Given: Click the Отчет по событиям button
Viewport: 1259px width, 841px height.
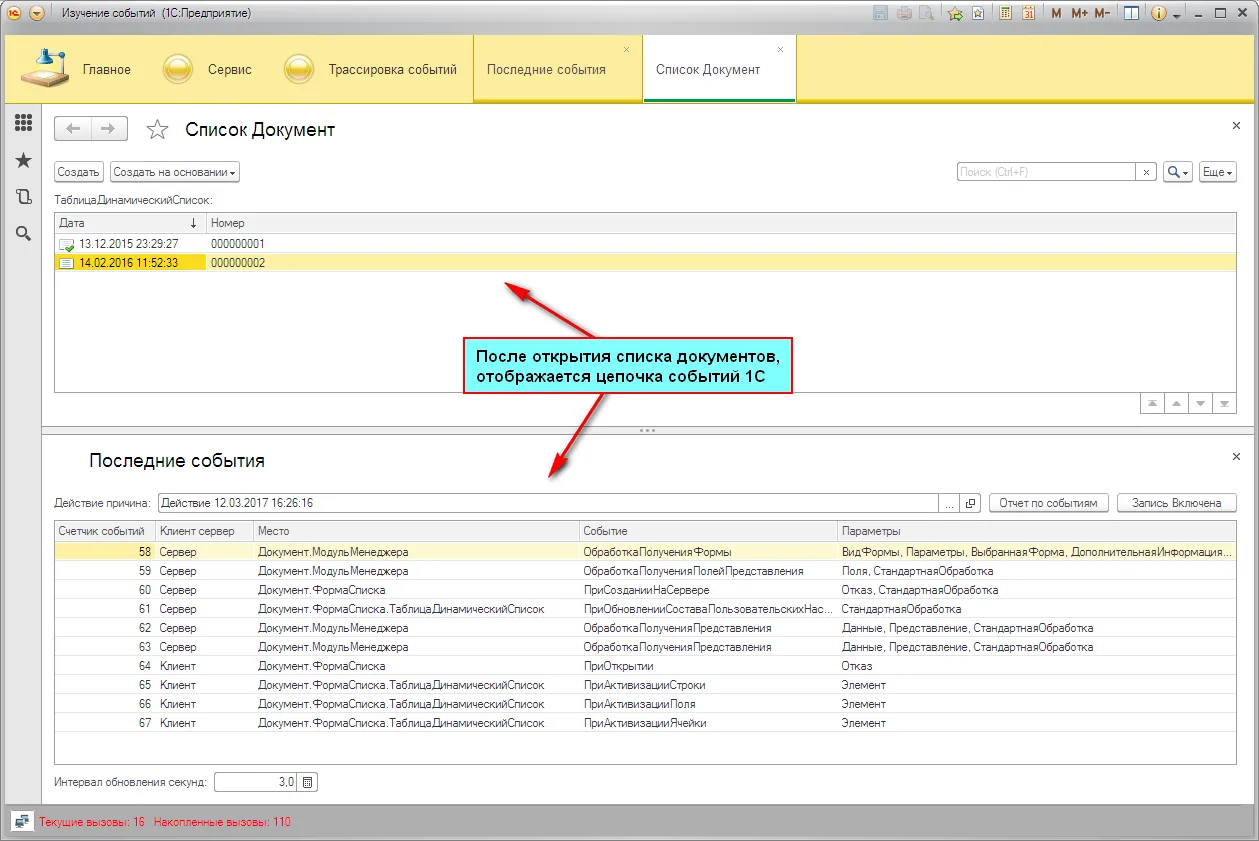Looking at the screenshot, I should (x=1048, y=503).
